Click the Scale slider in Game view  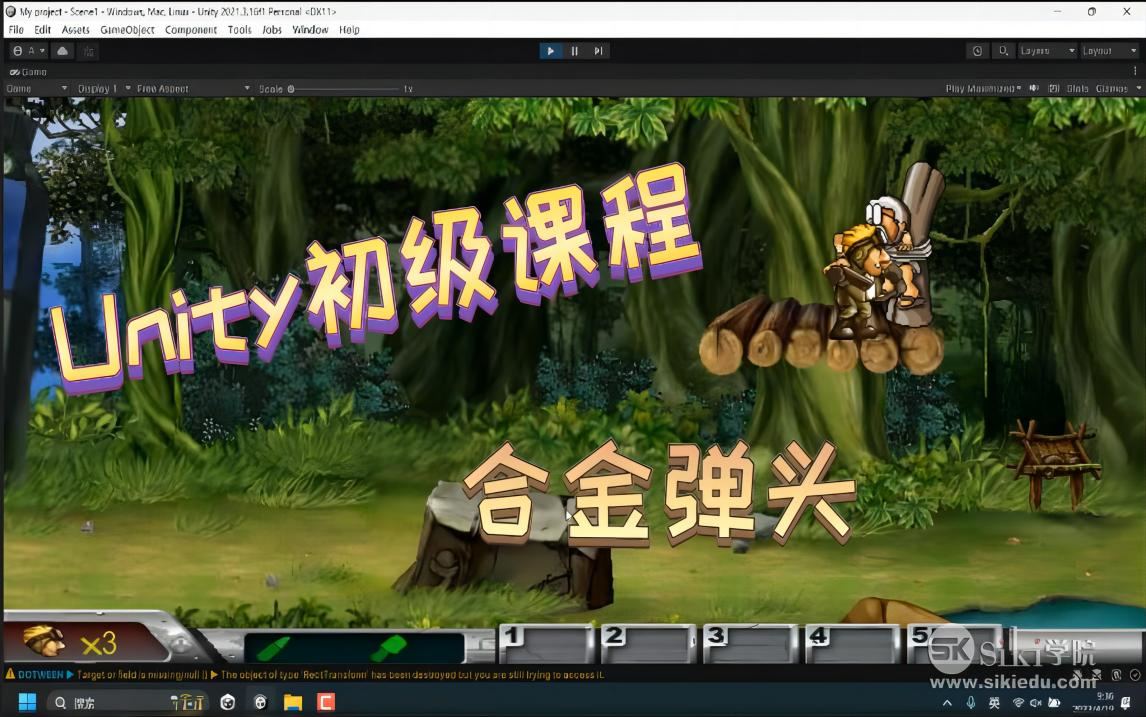point(345,88)
